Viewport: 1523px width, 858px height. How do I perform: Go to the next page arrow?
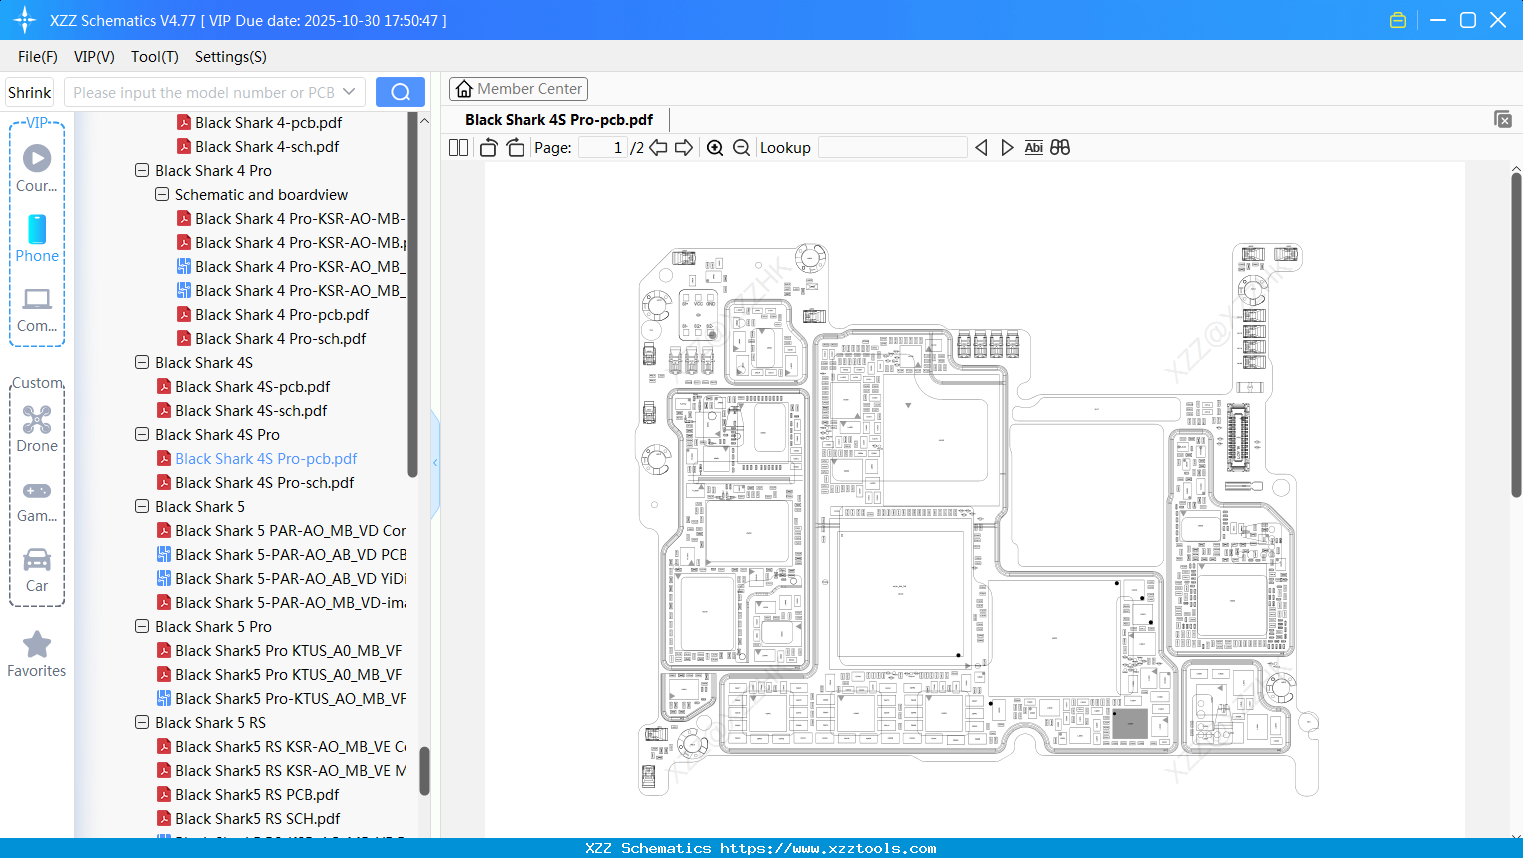point(684,148)
